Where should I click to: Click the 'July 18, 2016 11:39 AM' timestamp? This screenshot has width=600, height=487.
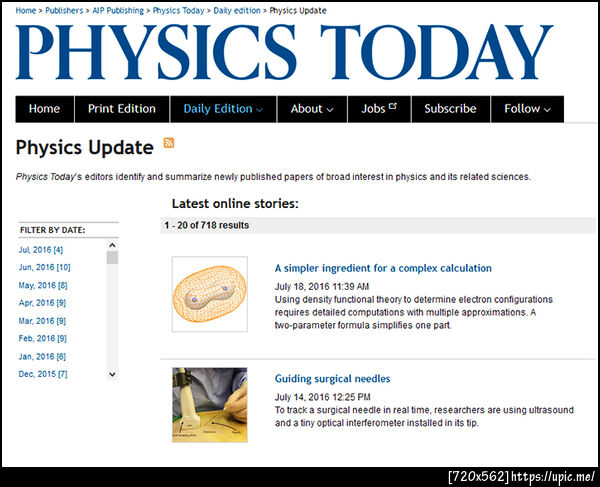click(x=322, y=287)
